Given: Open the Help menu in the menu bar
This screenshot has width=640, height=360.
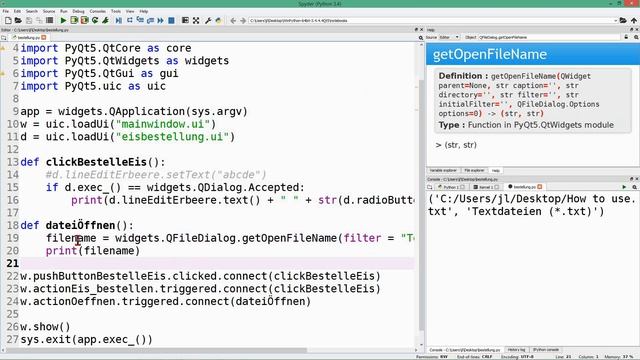Looking at the screenshot, I should pyautogui.click(x=144, y=11).
